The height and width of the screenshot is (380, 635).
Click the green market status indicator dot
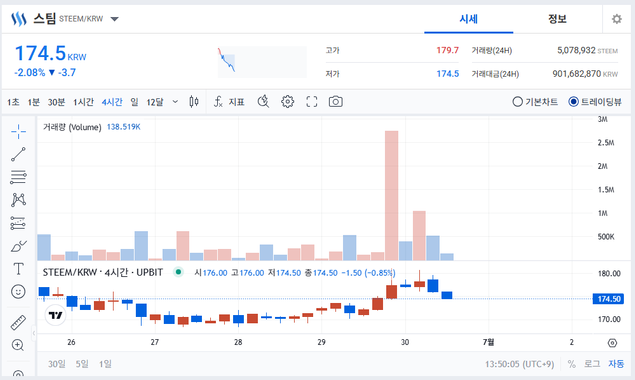click(x=178, y=272)
